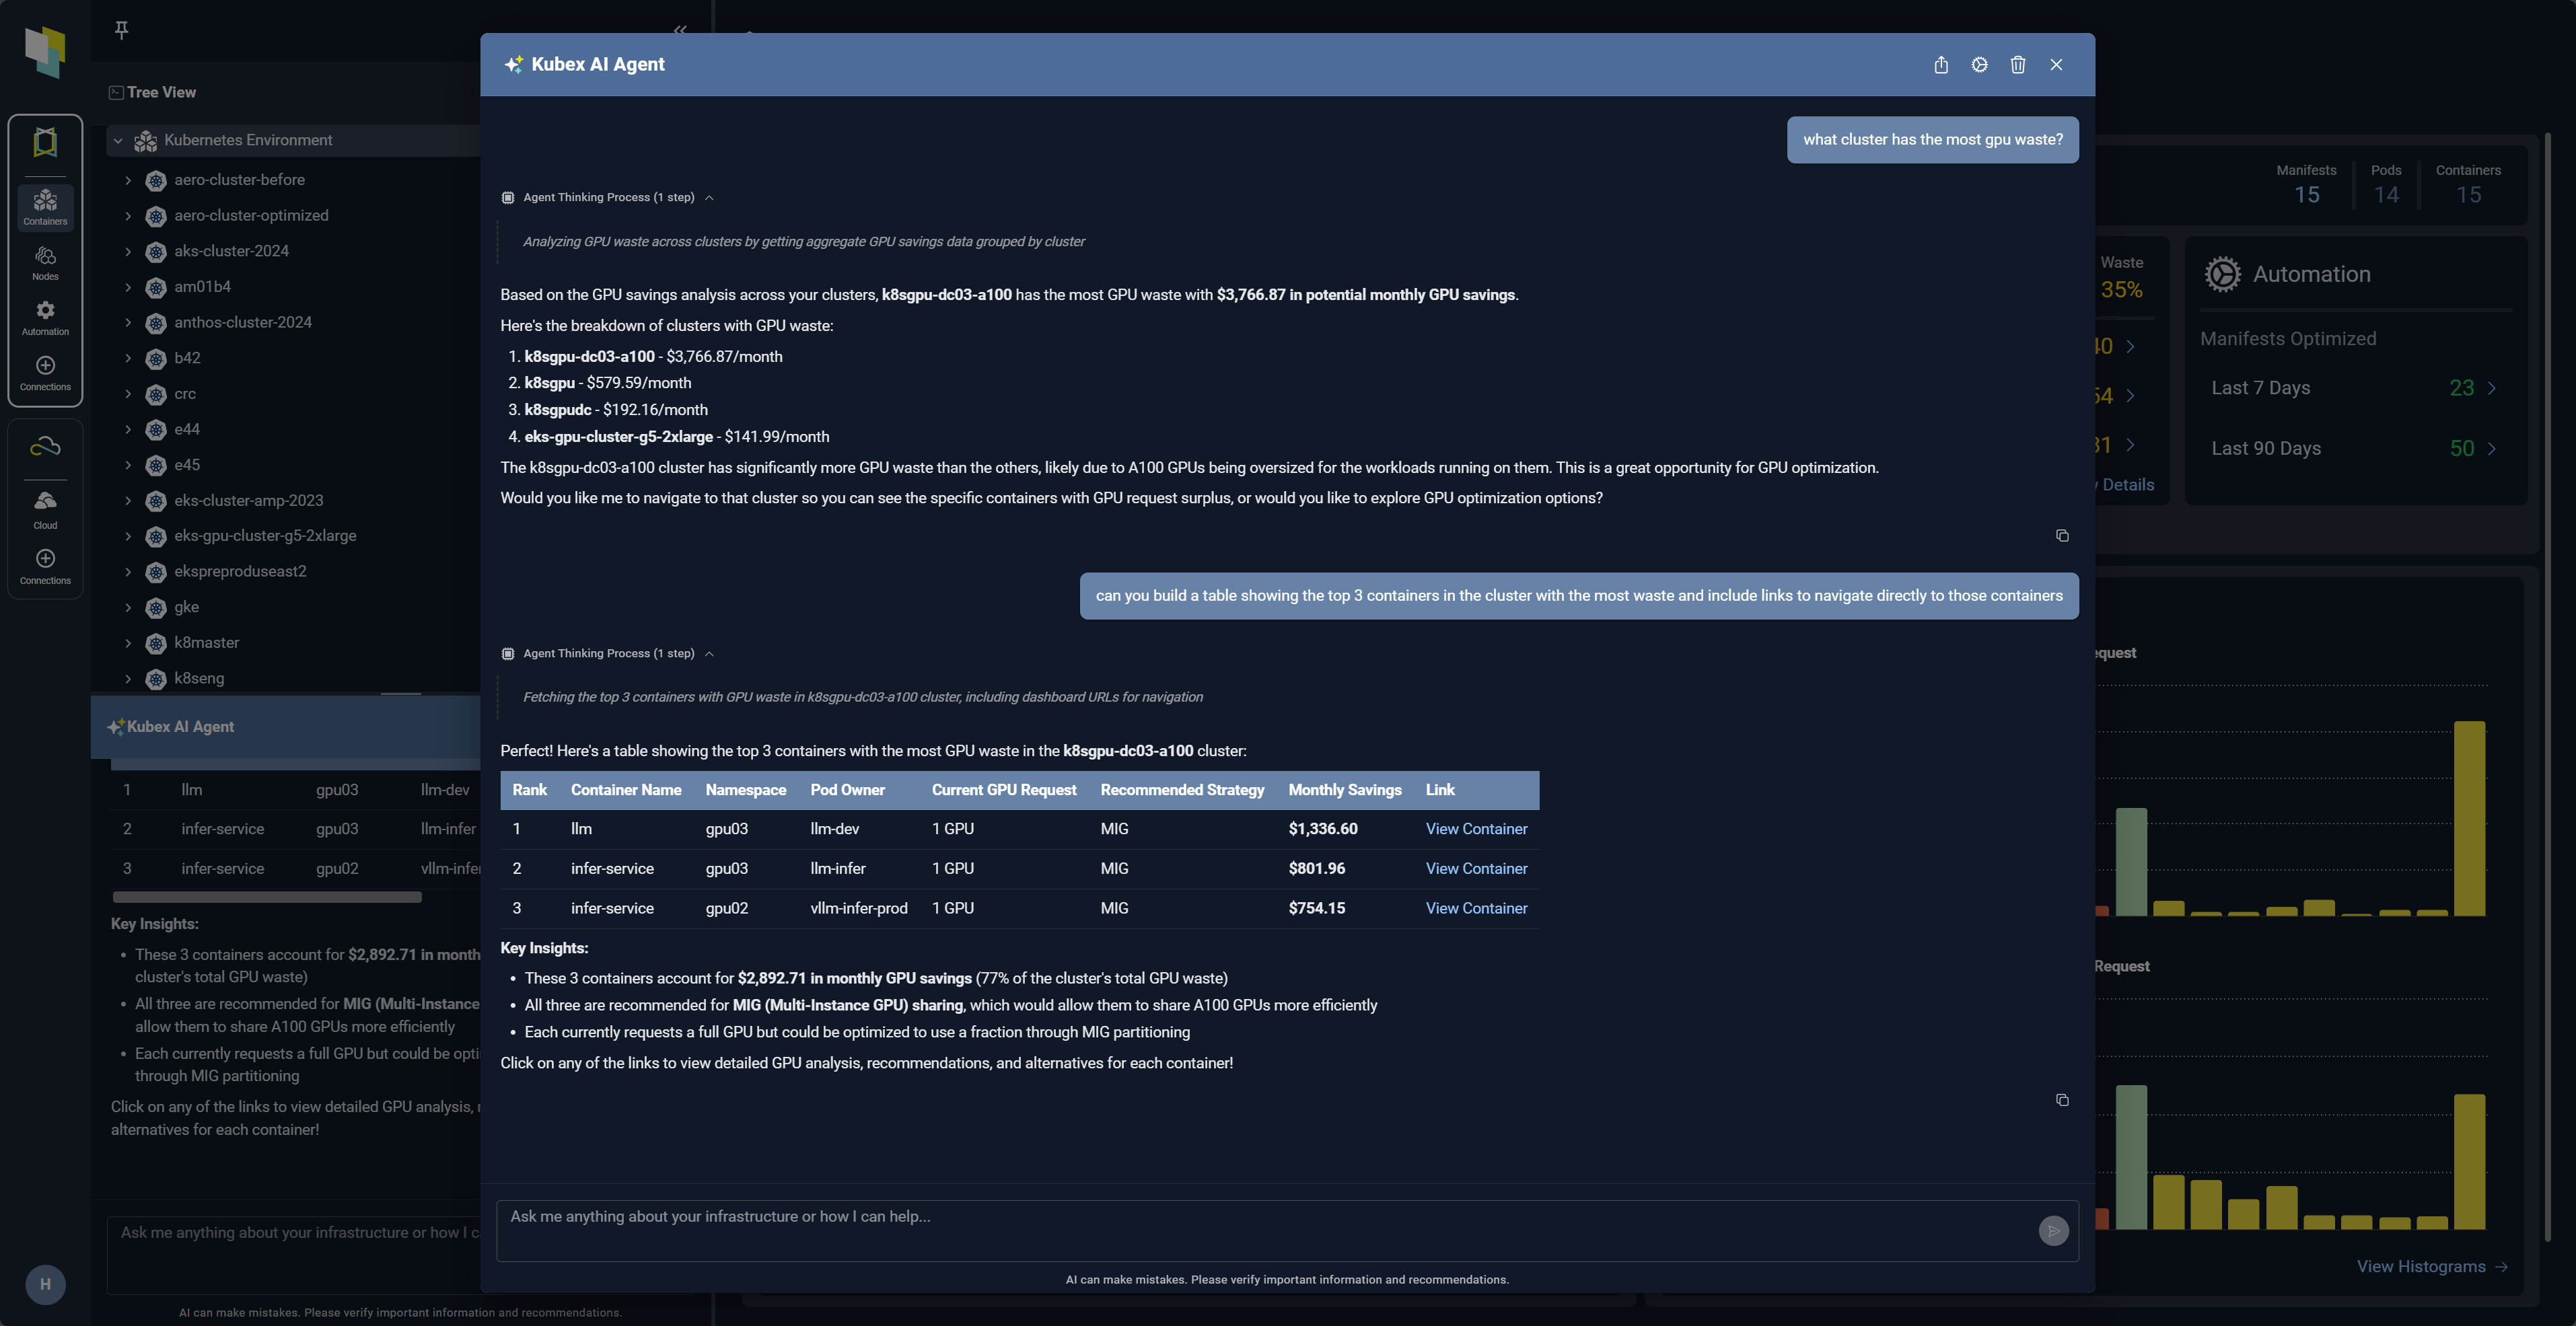Collapse second Agent Thinking Process section
Image resolution: width=2576 pixels, height=1326 pixels.
[709, 654]
